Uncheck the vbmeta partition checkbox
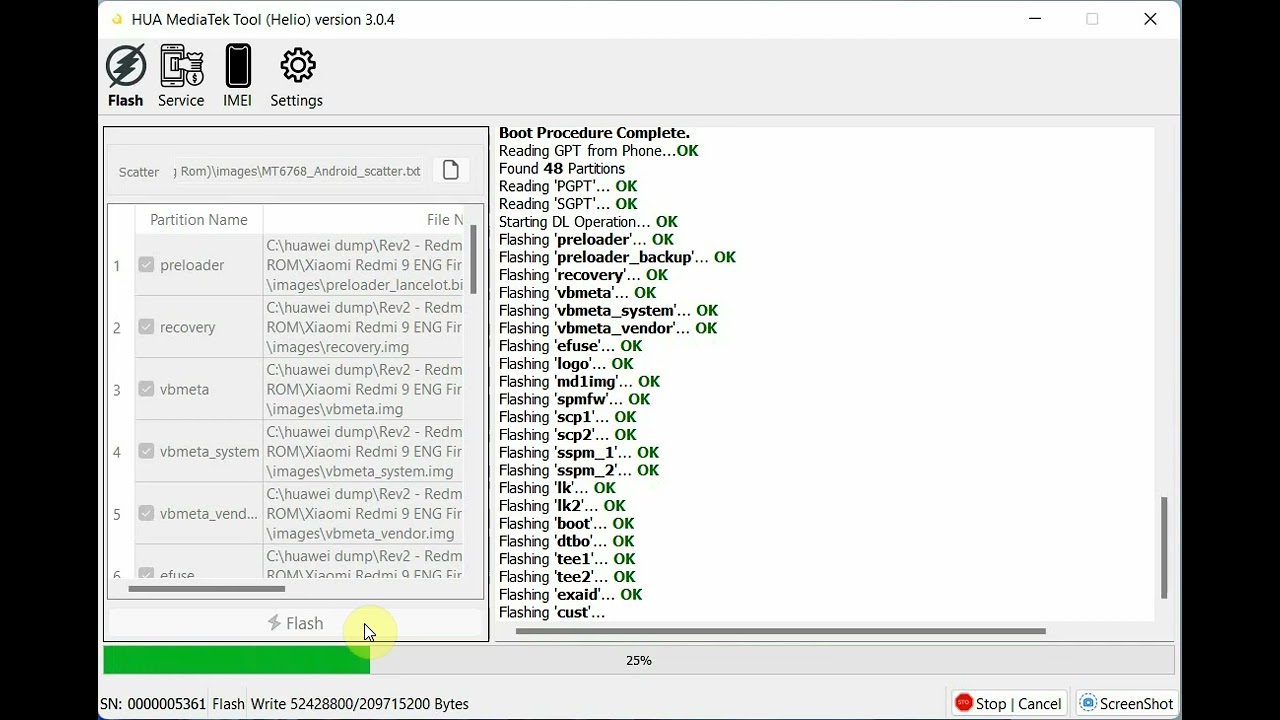 (x=146, y=389)
